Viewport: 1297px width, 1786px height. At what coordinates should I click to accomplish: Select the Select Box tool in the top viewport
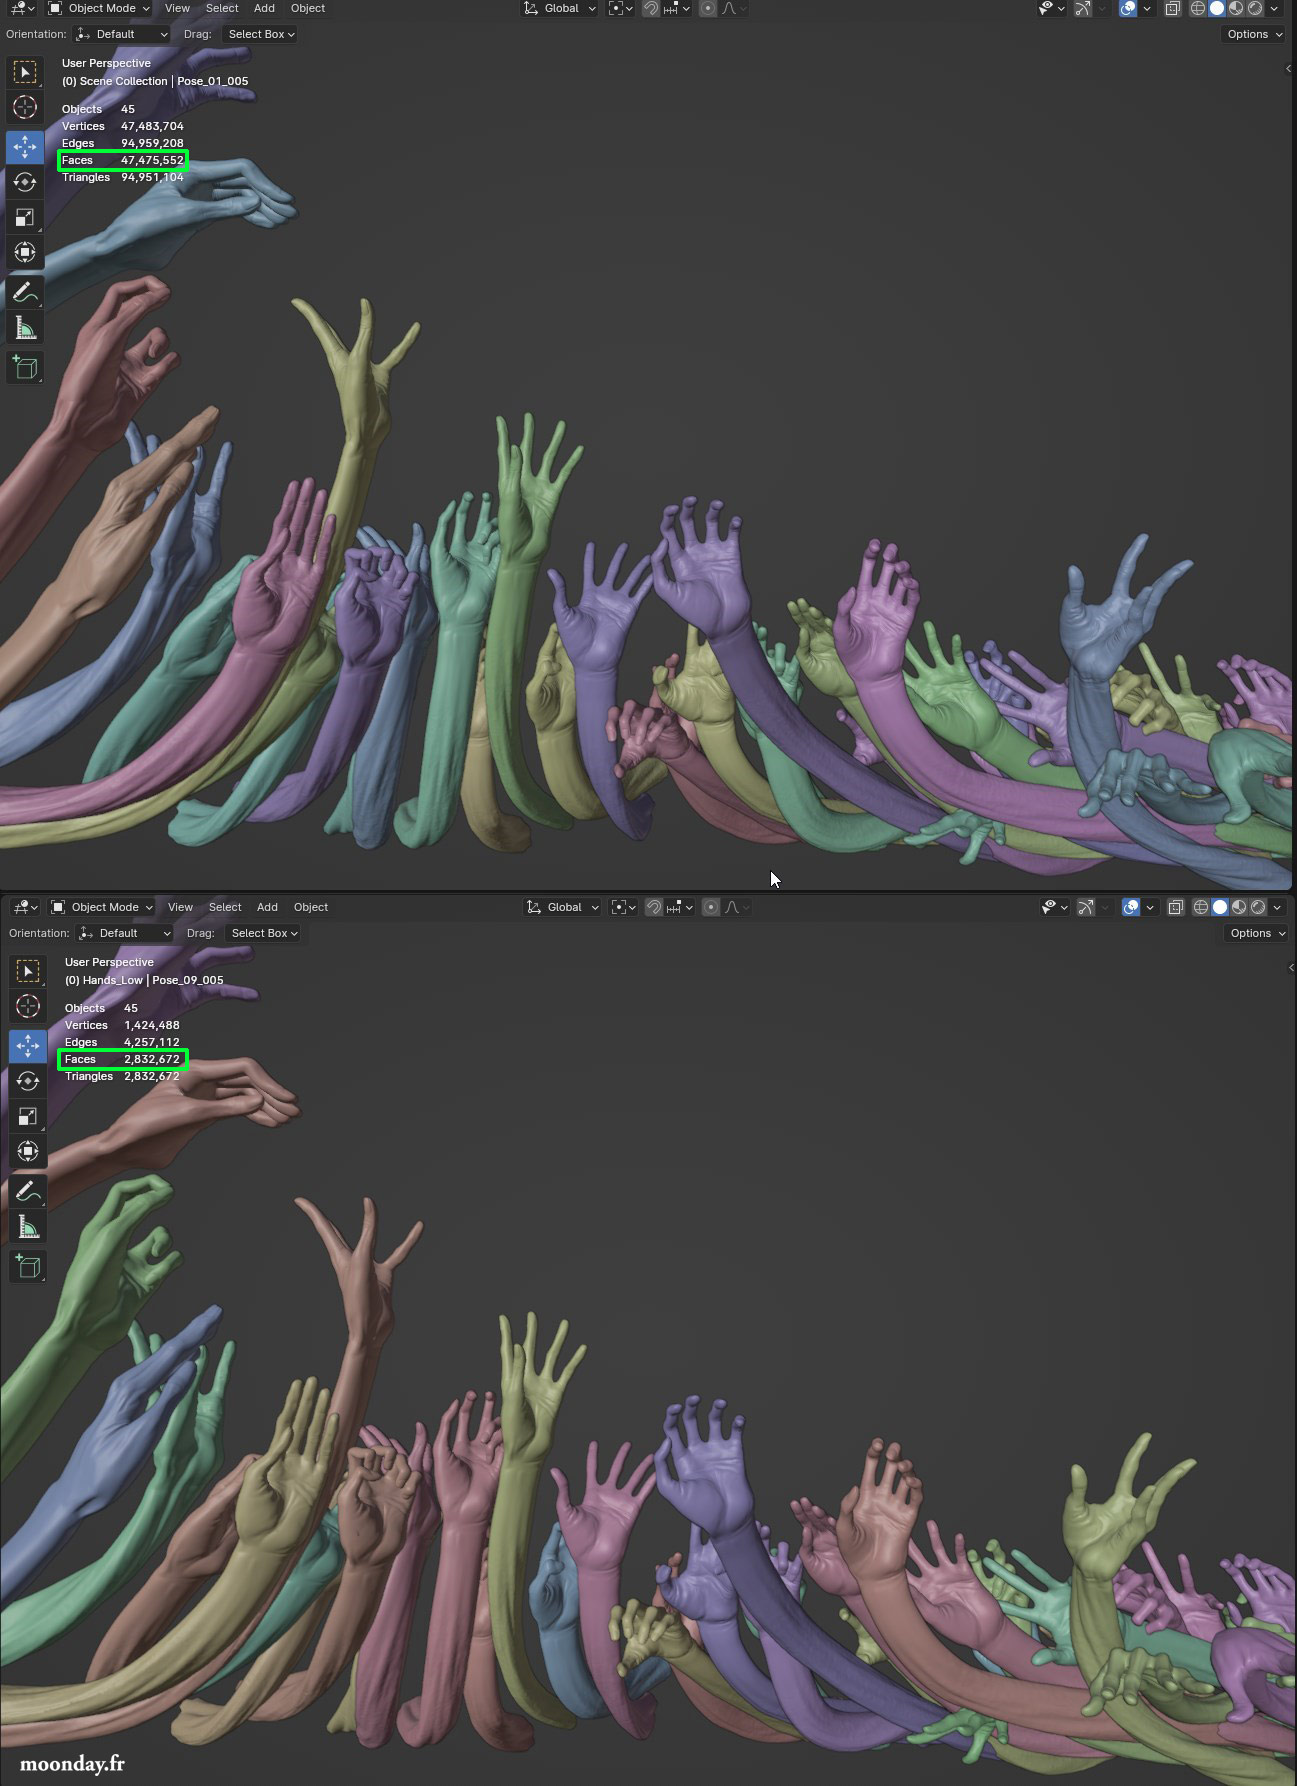(25, 72)
